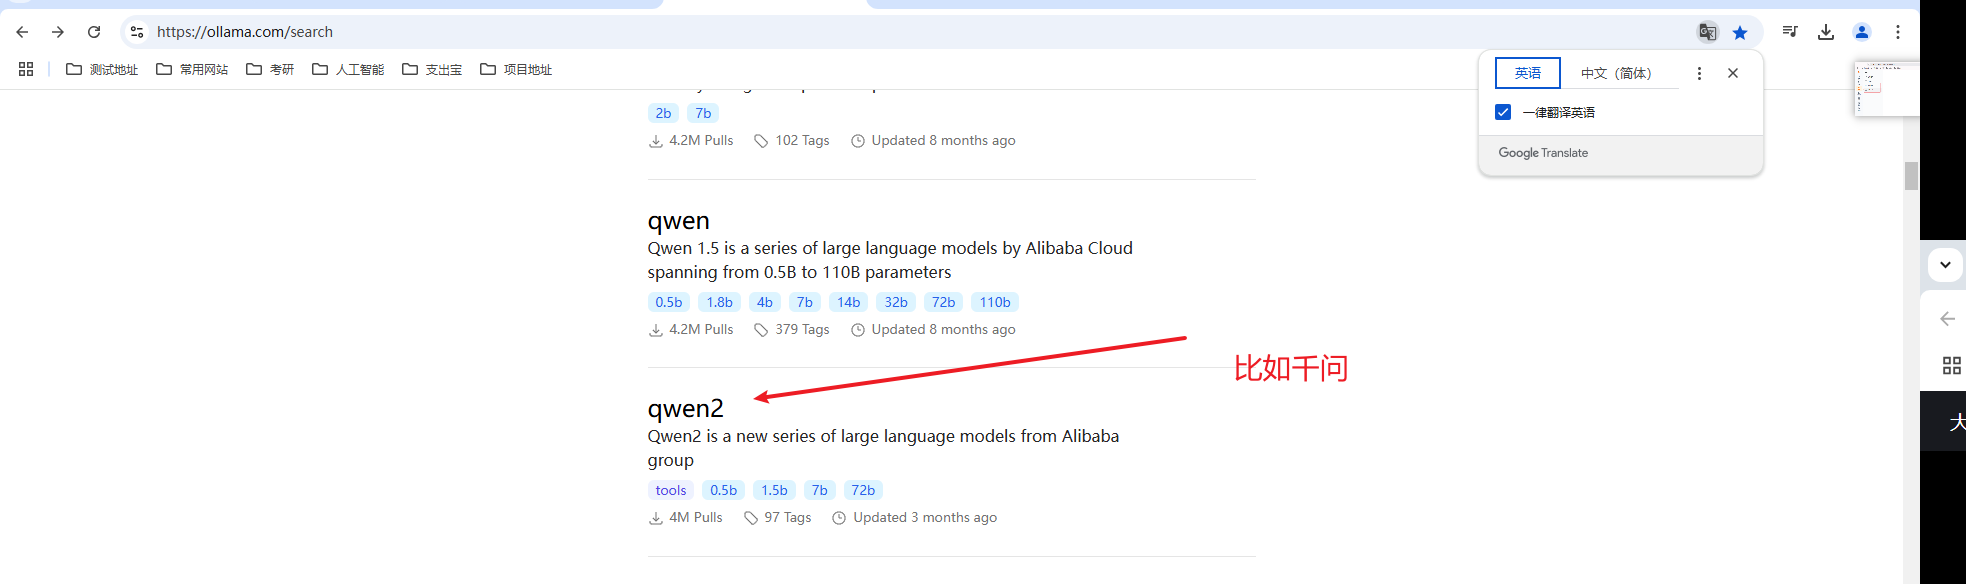Click the 32b size tag
This screenshot has height=584, width=1966.
pos(896,302)
